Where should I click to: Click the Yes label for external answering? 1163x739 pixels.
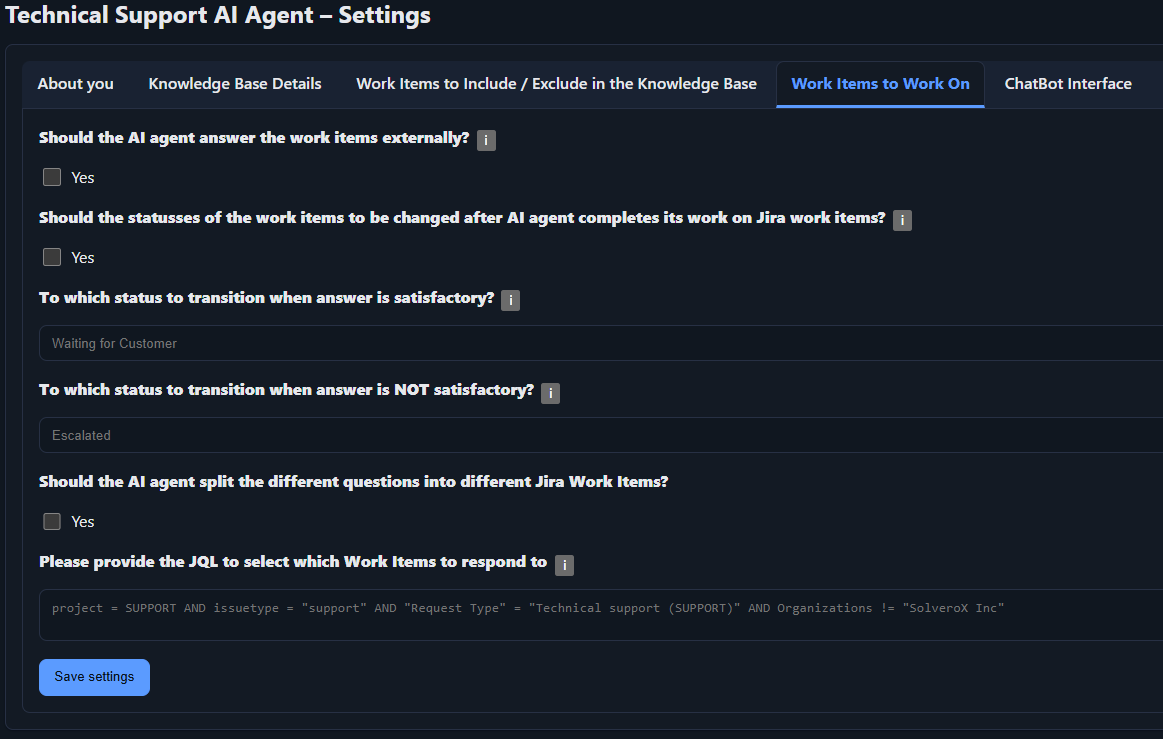83,177
